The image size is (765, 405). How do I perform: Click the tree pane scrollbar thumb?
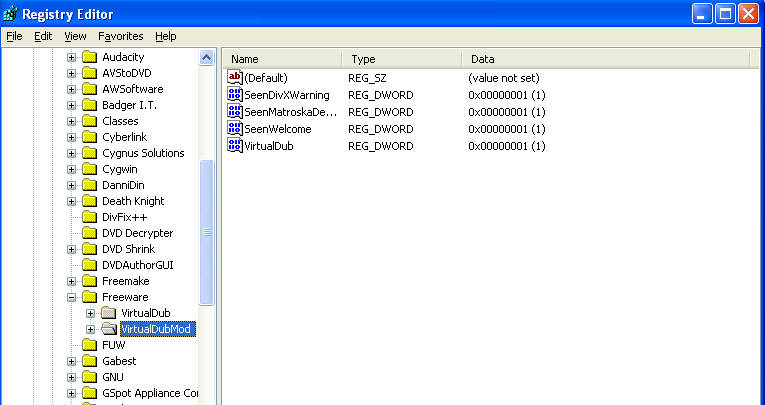[x=206, y=232]
